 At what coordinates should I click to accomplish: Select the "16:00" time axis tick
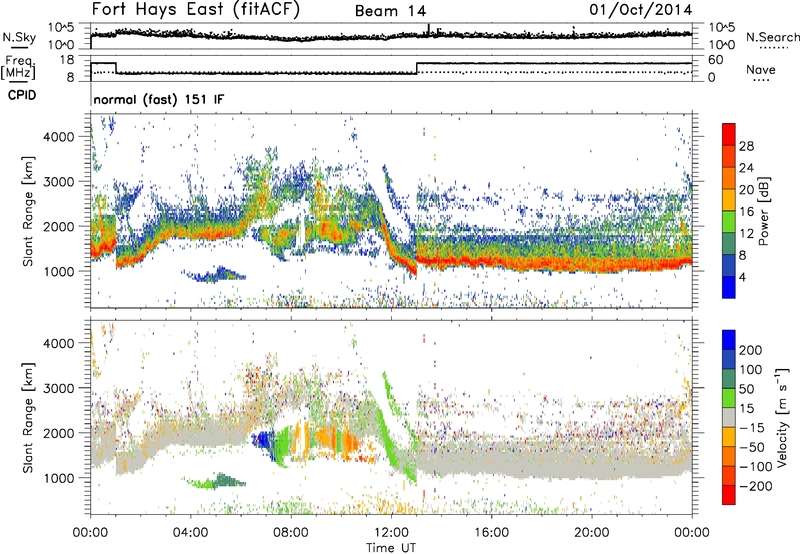pyautogui.click(x=491, y=533)
